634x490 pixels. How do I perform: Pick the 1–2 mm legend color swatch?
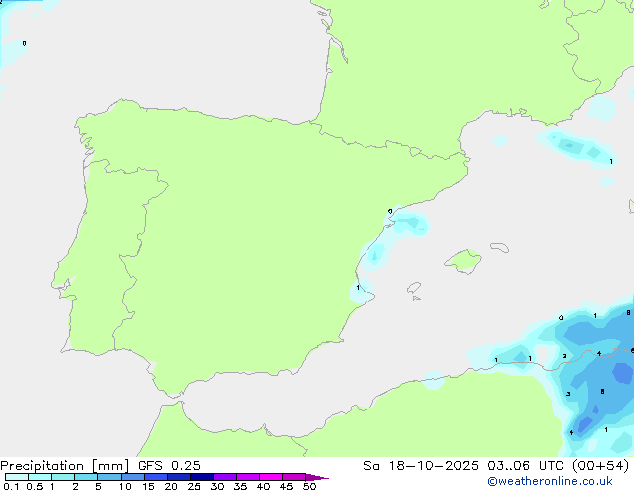click(63, 477)
